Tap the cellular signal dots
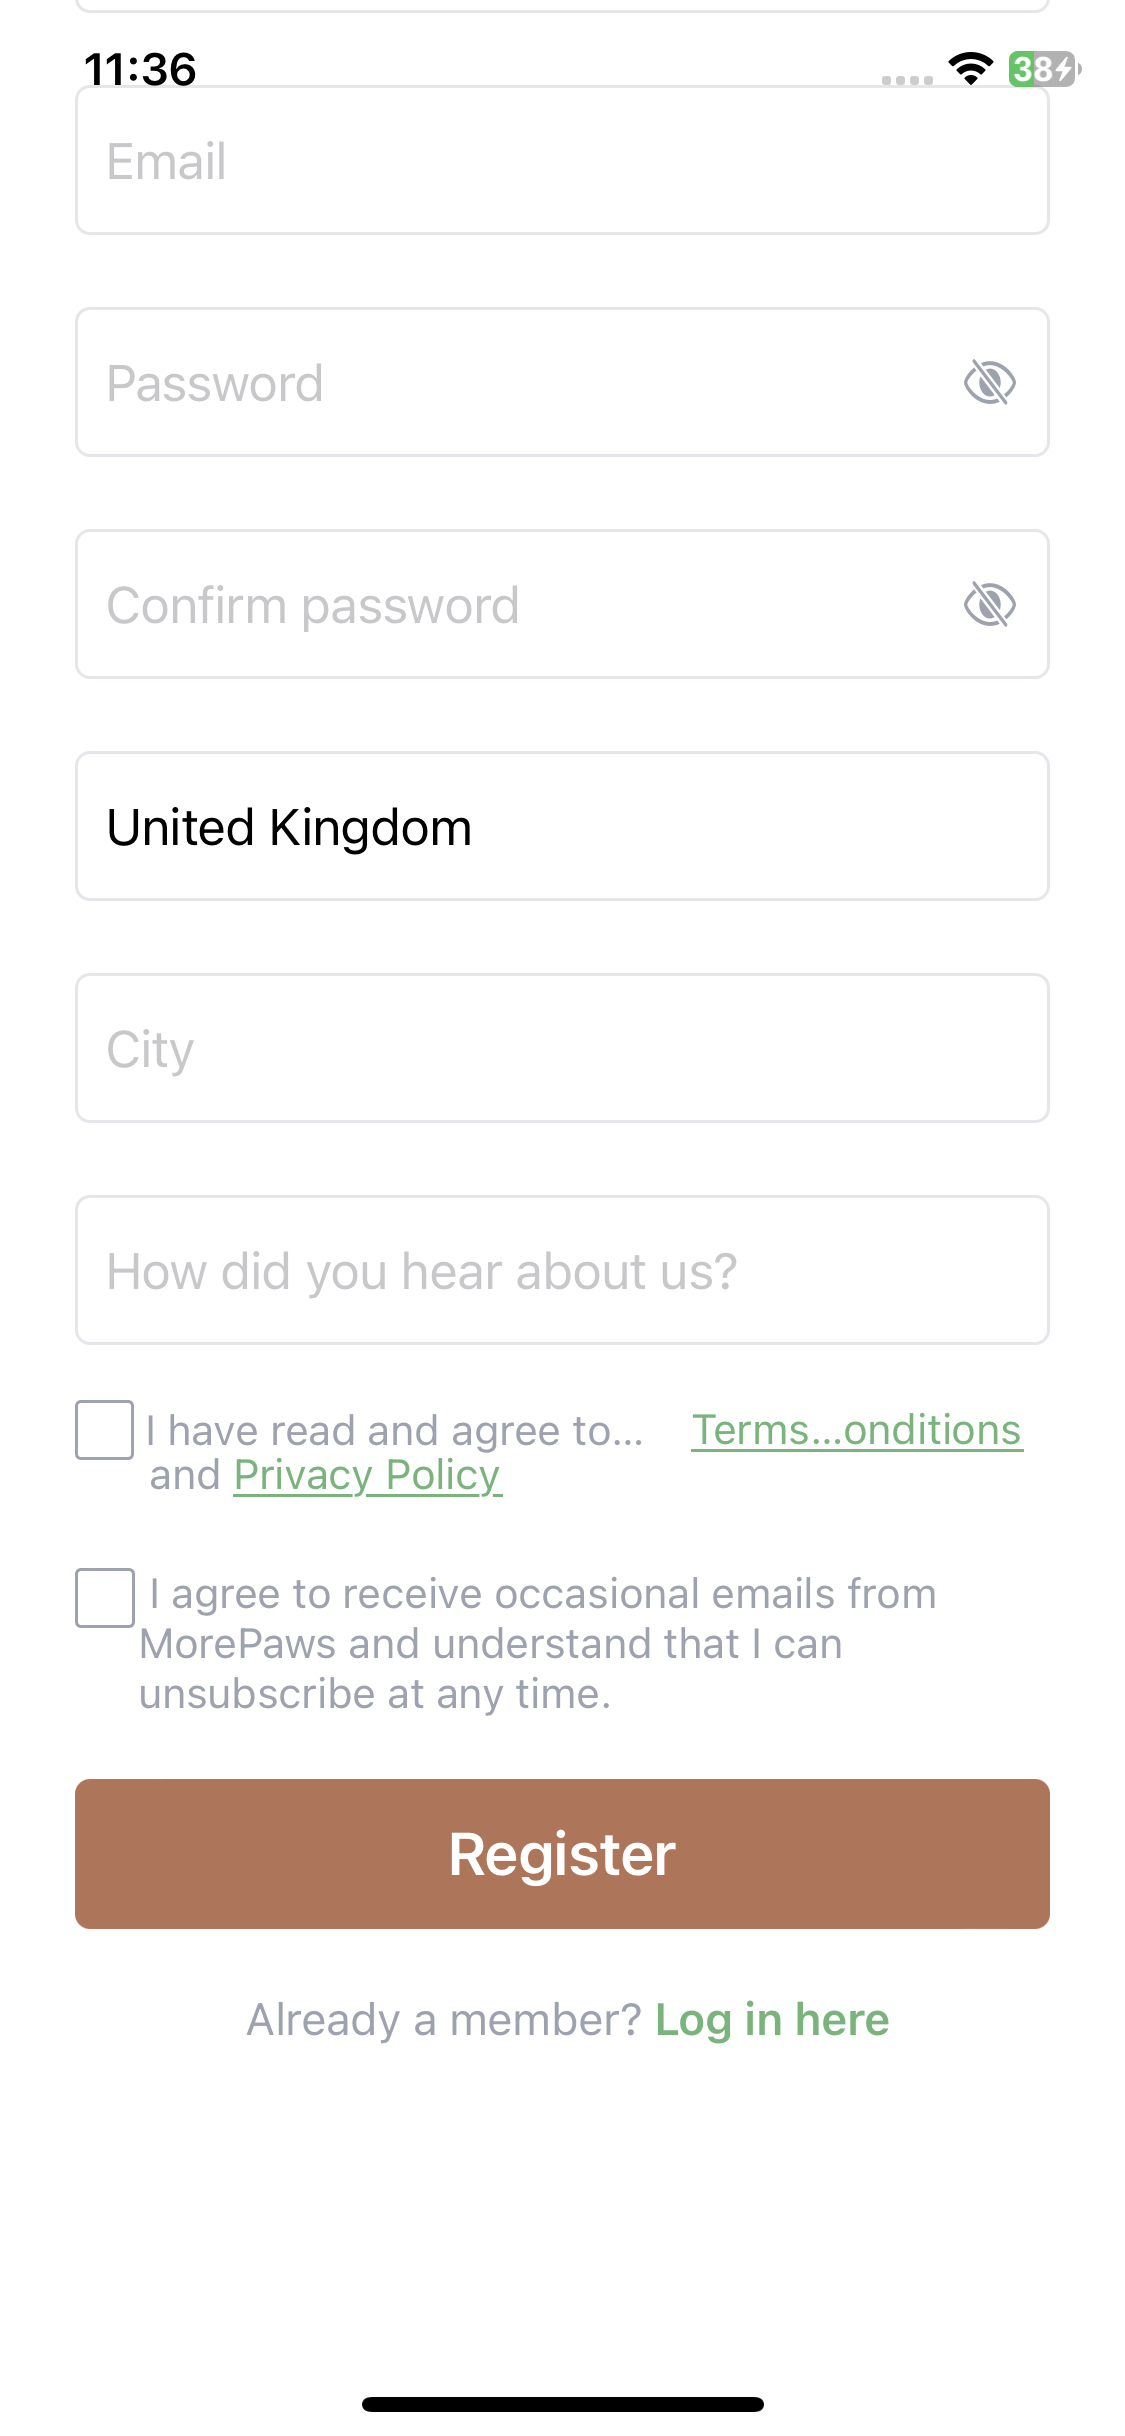The image size is (1125, 2436). 907,80
